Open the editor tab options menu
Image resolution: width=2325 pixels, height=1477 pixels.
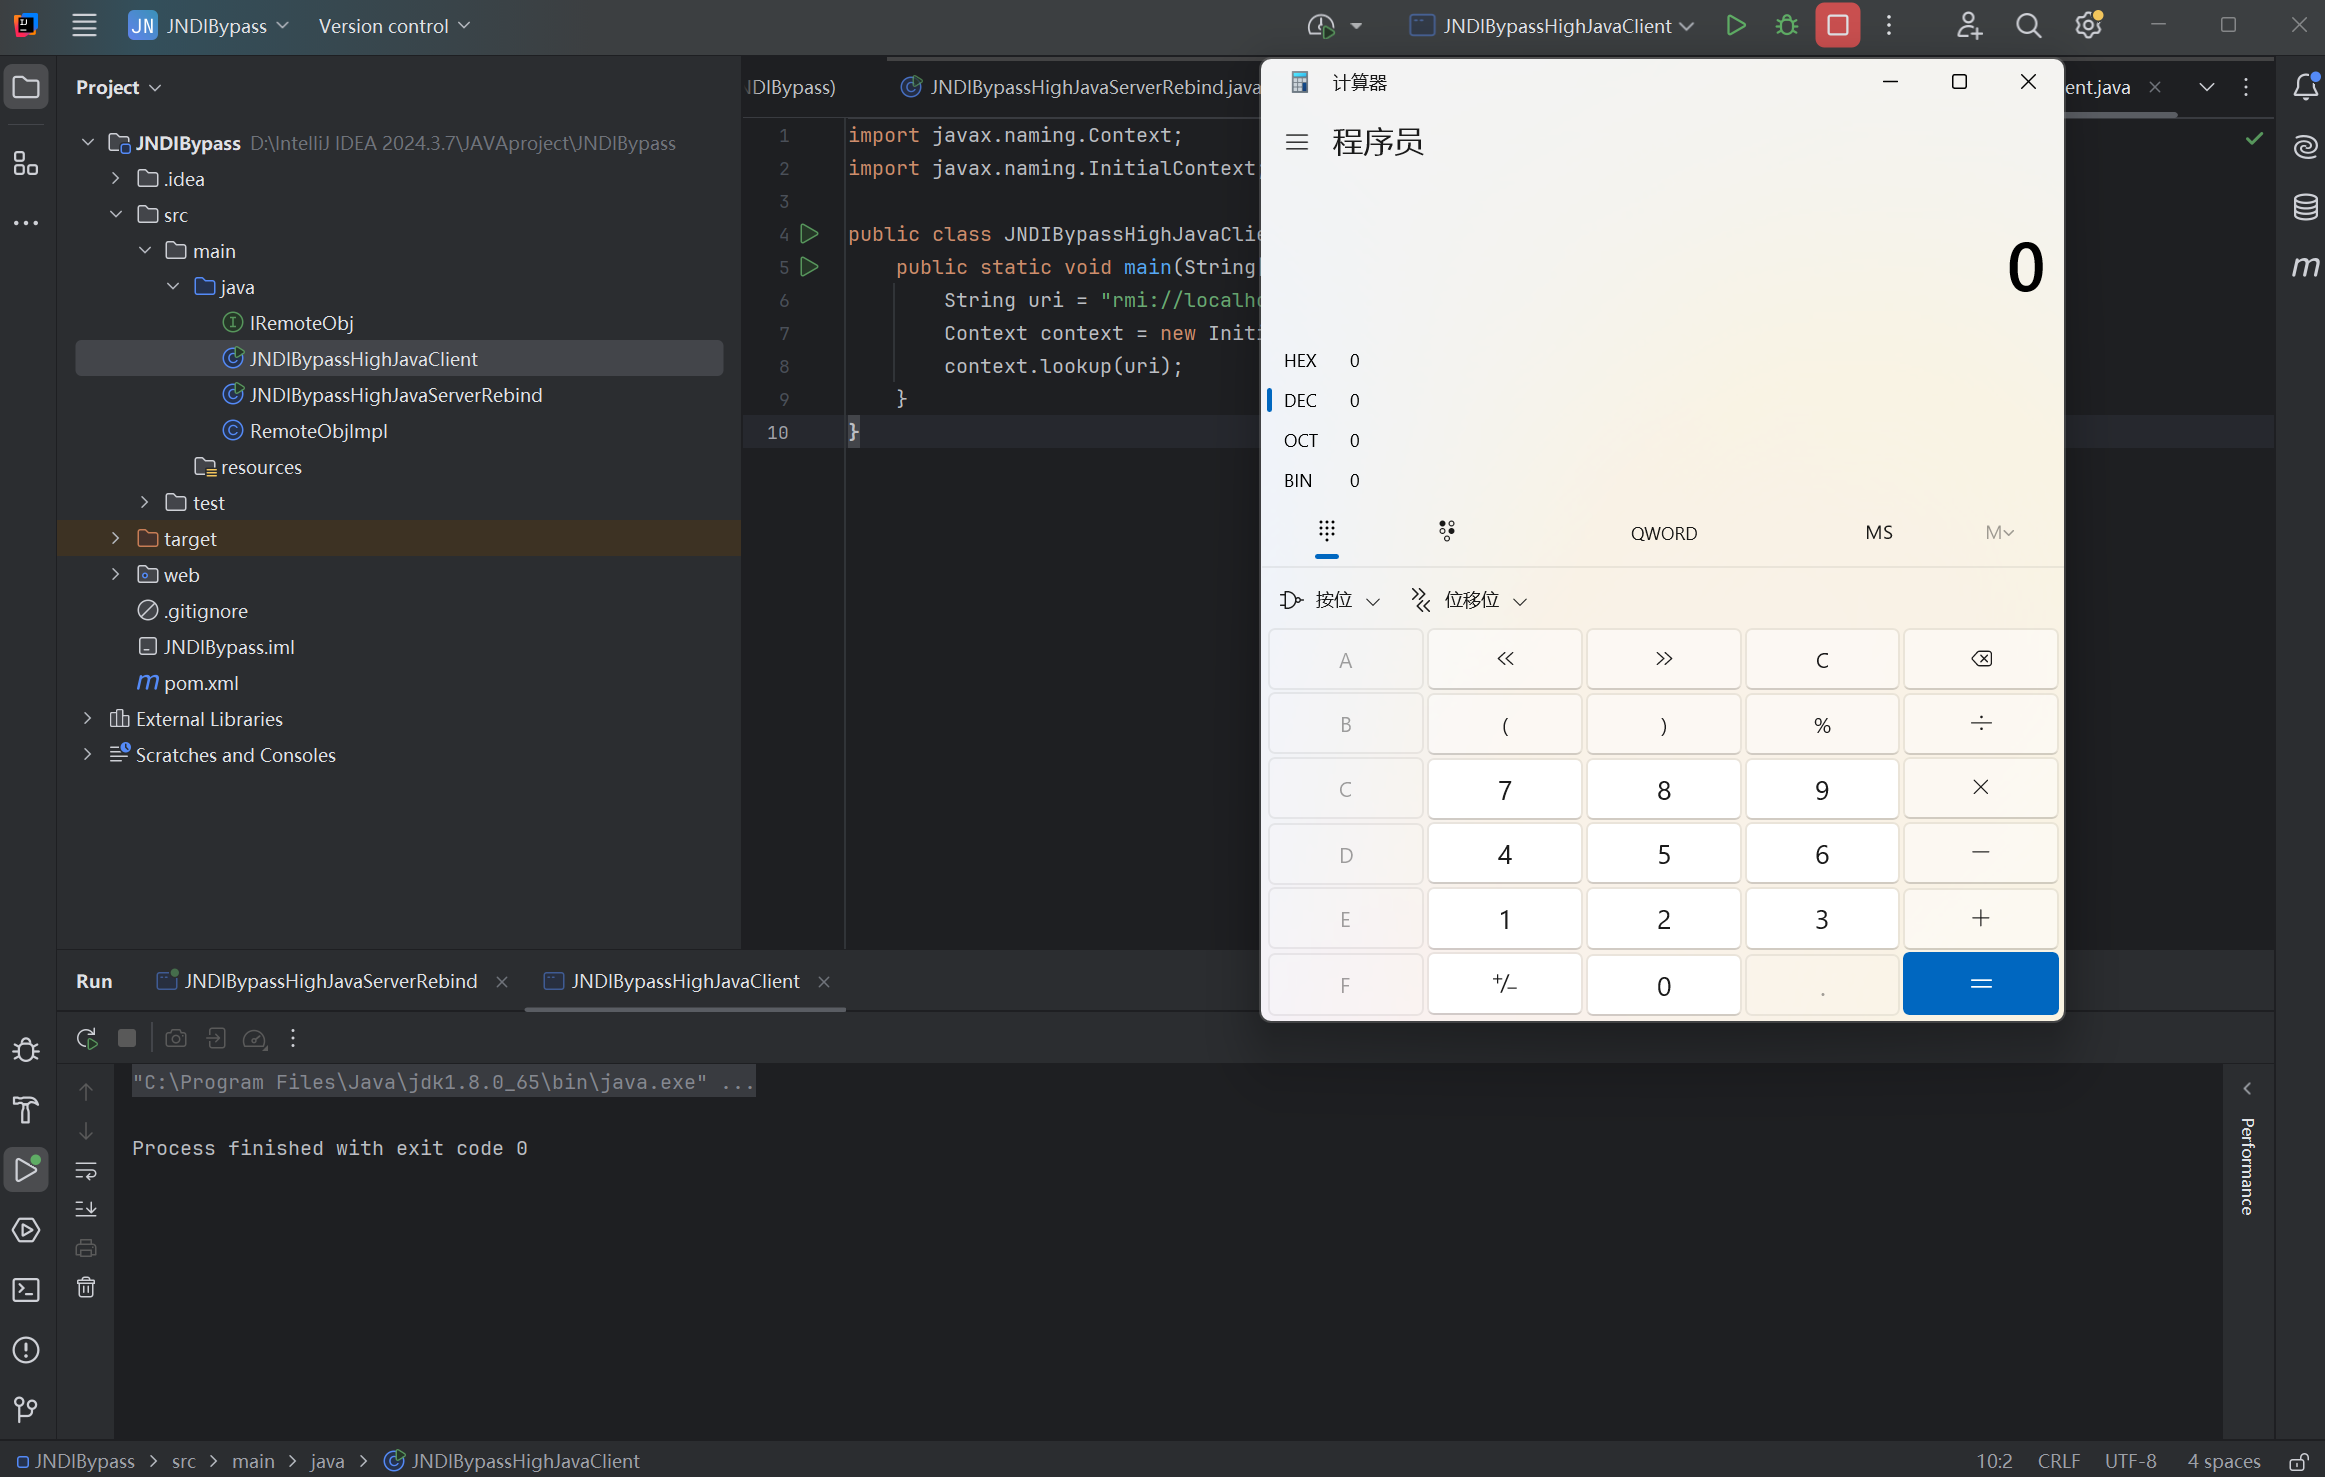(2246, 88)
